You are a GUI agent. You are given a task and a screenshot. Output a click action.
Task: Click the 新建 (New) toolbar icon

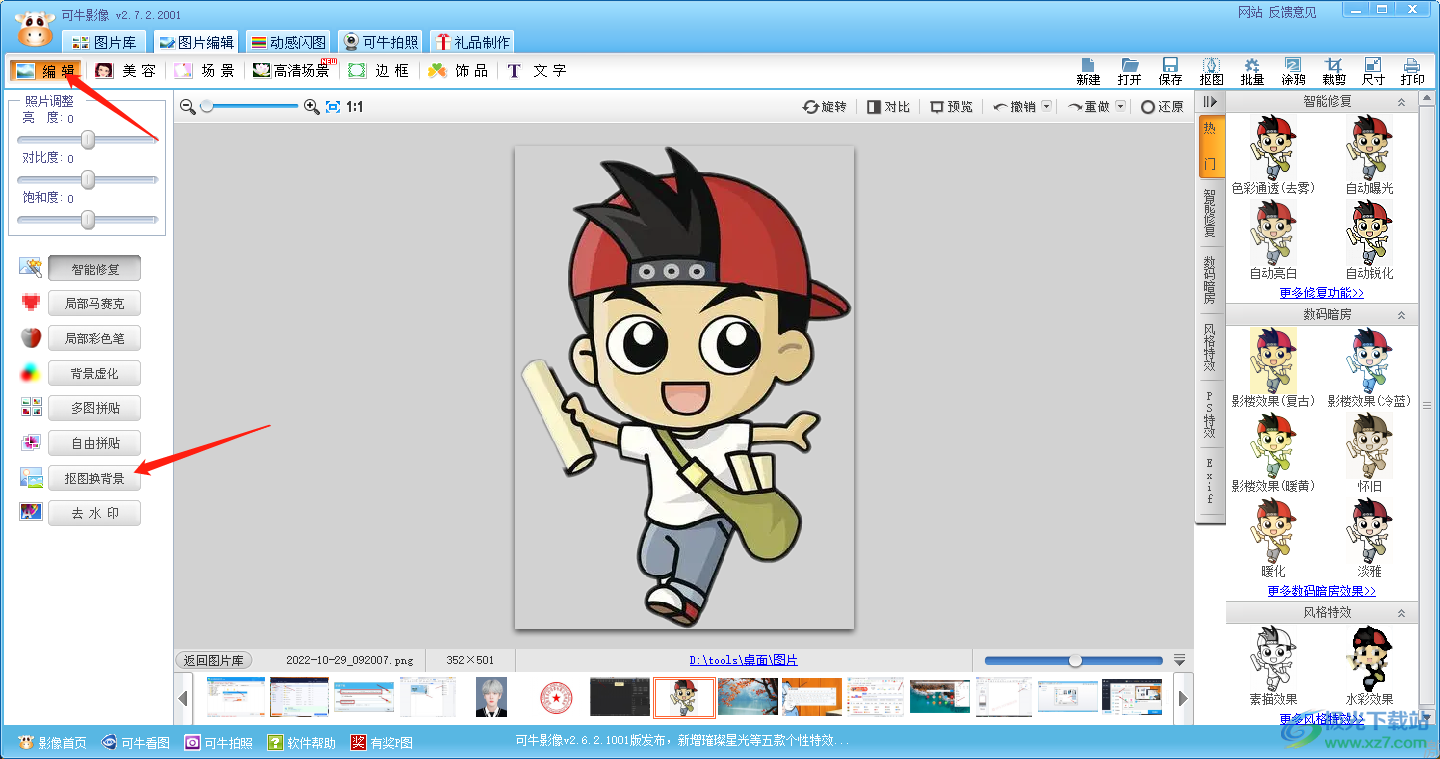(1088, 71)
